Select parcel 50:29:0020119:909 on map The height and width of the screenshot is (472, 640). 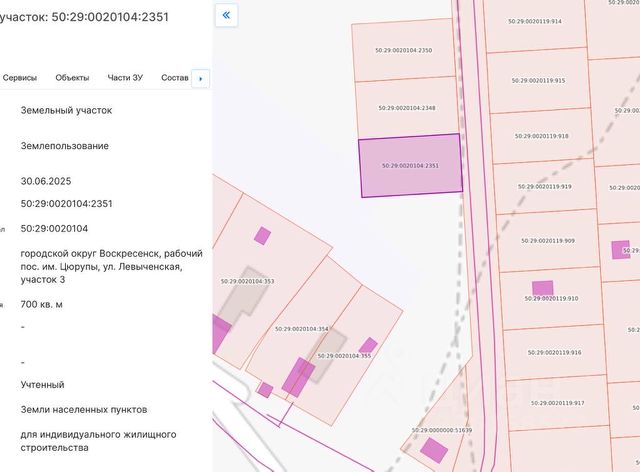(548, 241)
